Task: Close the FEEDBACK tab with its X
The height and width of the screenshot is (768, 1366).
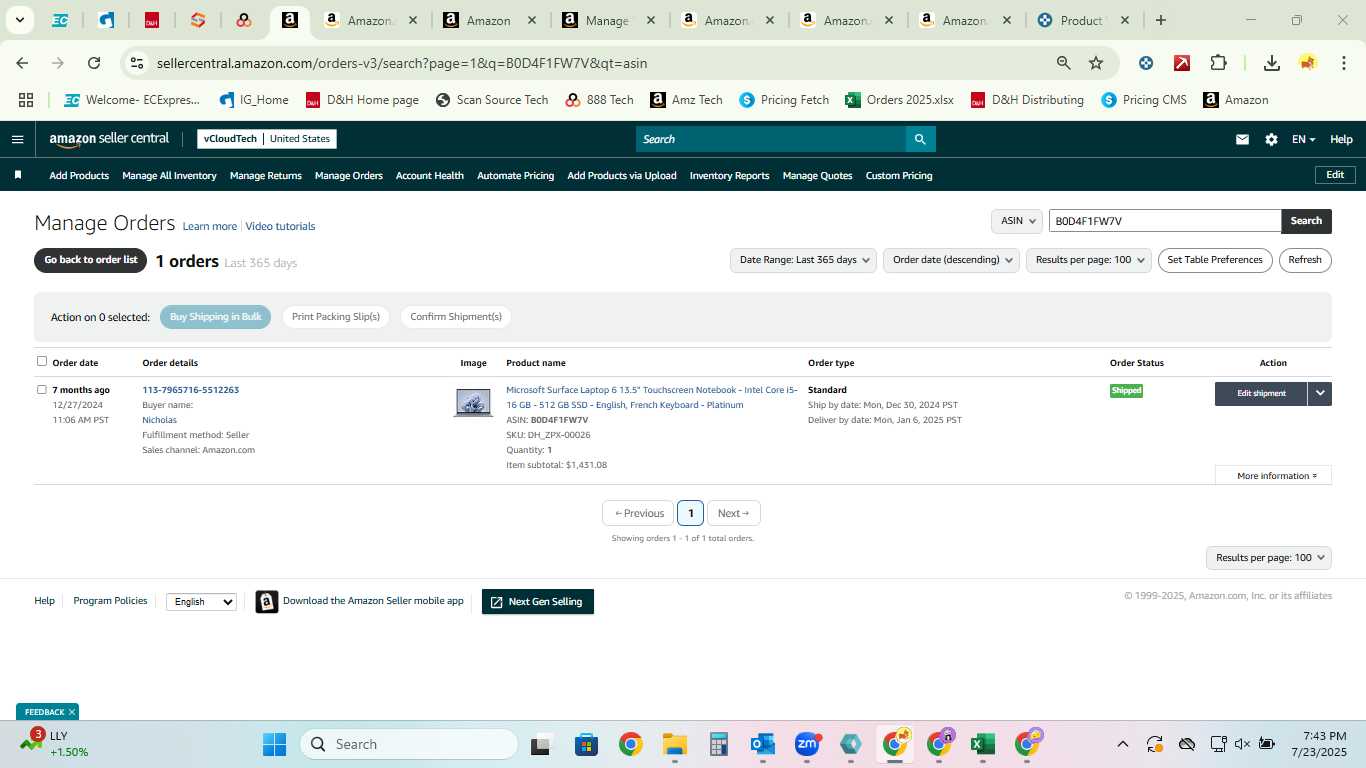Action: click(x=72, y=712)
